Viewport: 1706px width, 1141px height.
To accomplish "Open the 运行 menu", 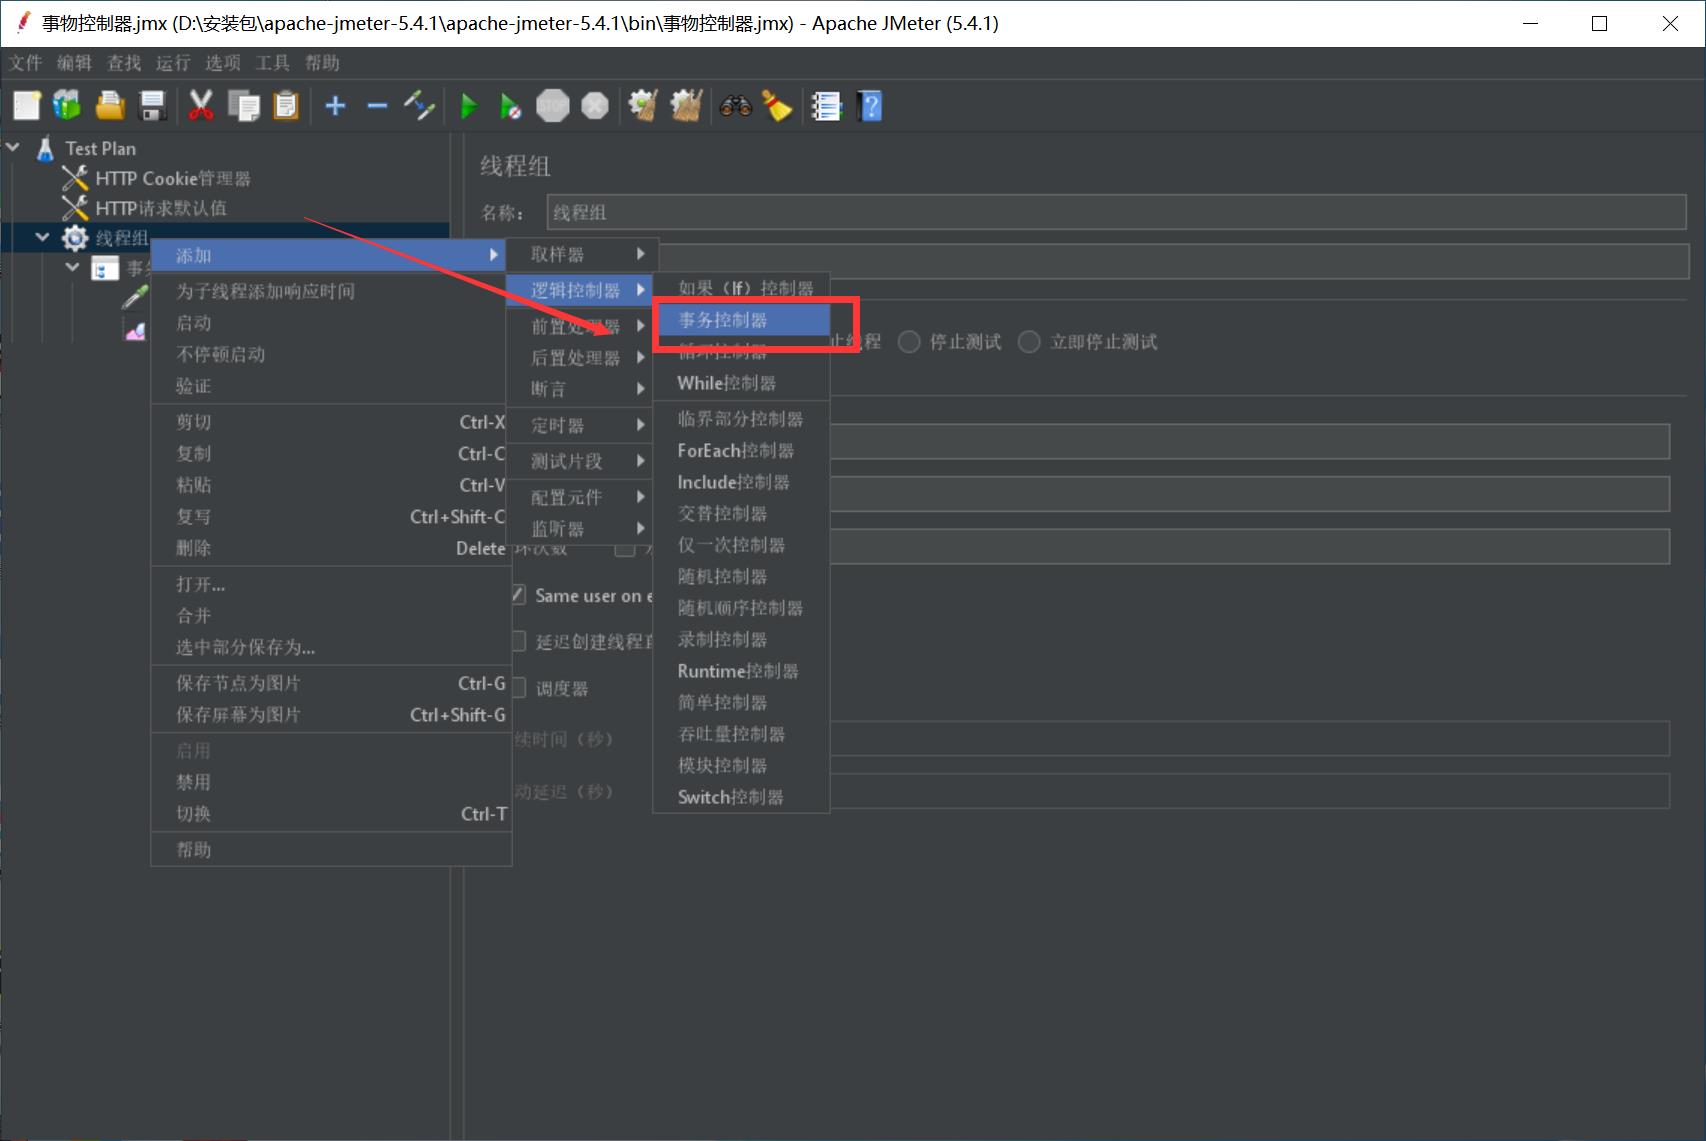I will pyautogui.click(x=173, y=63).
